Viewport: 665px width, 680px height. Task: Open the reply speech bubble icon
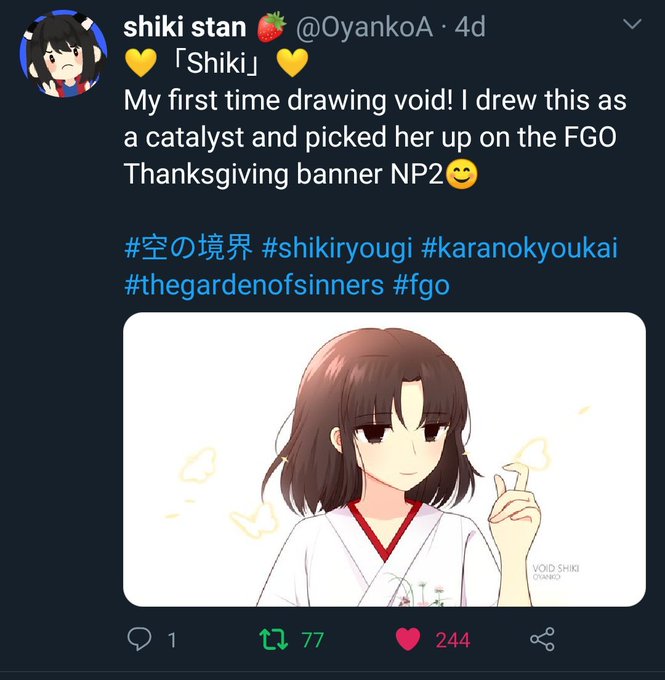139,639
